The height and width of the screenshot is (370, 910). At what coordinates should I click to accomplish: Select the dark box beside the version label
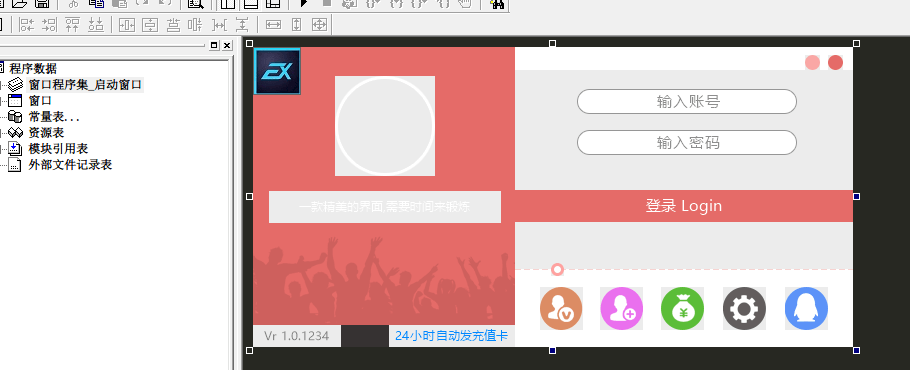click(x=365, y=336)
